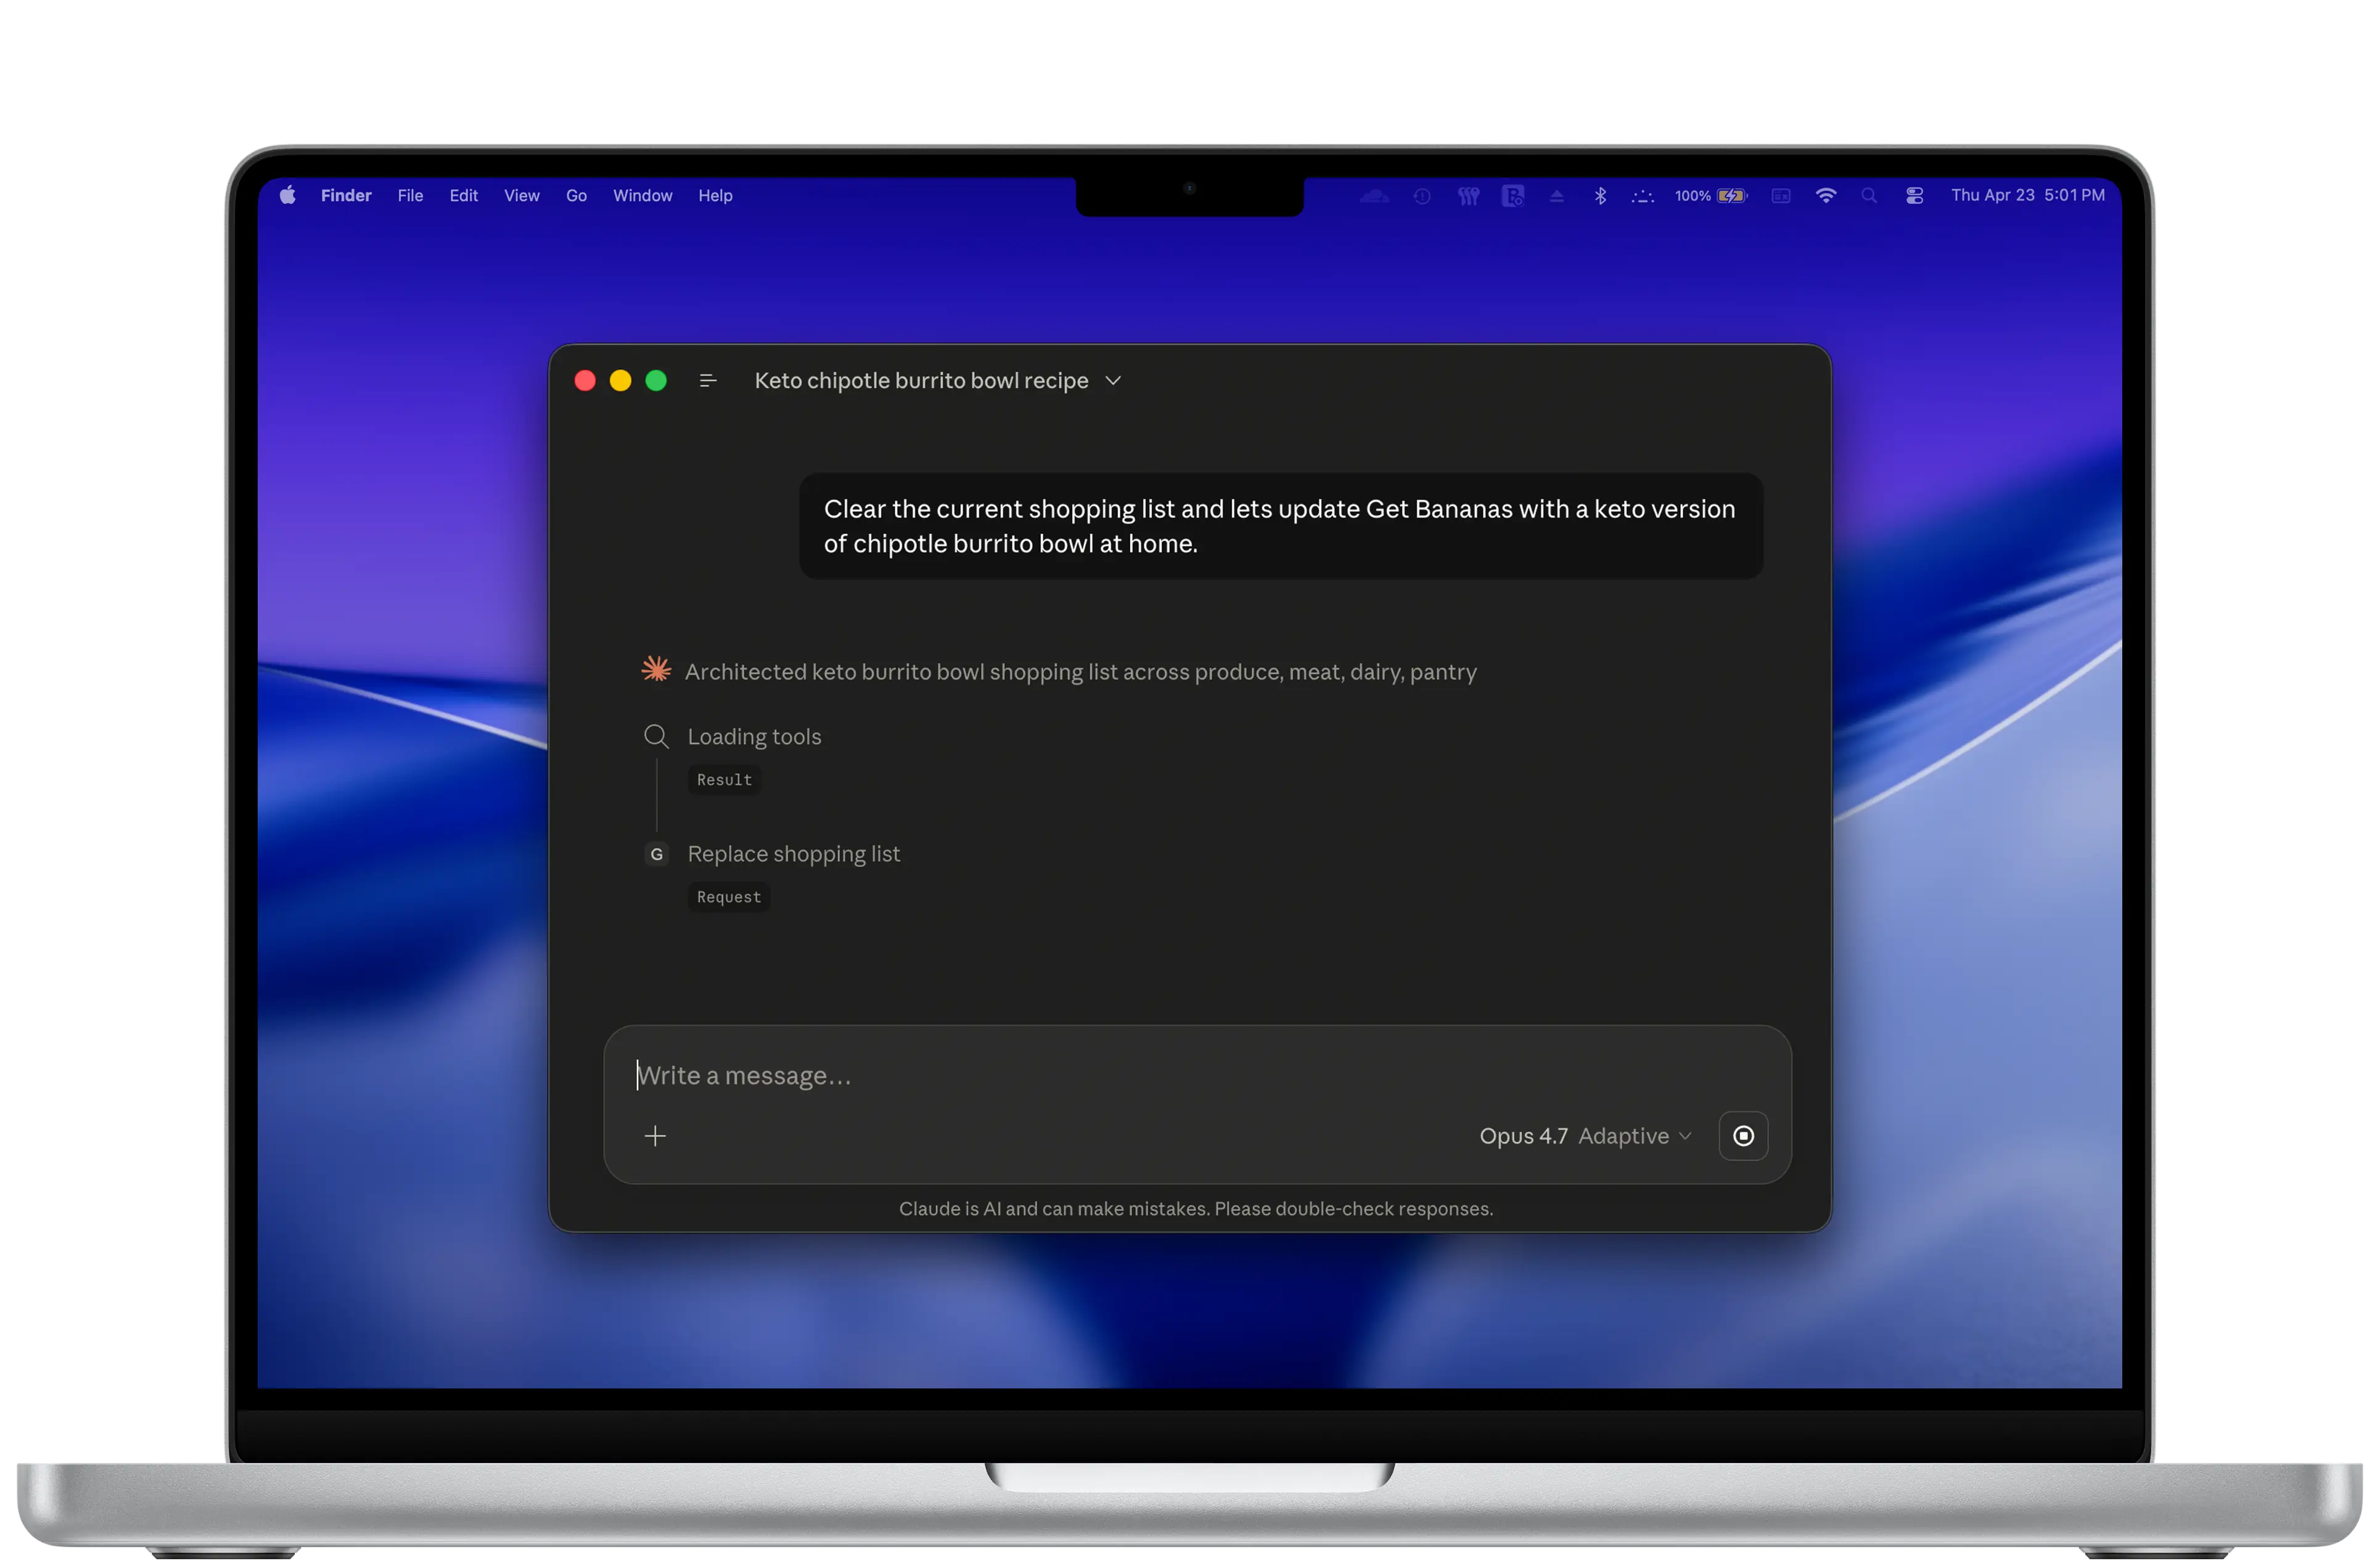Open the Wi-Fi menu

point(1825,196)
